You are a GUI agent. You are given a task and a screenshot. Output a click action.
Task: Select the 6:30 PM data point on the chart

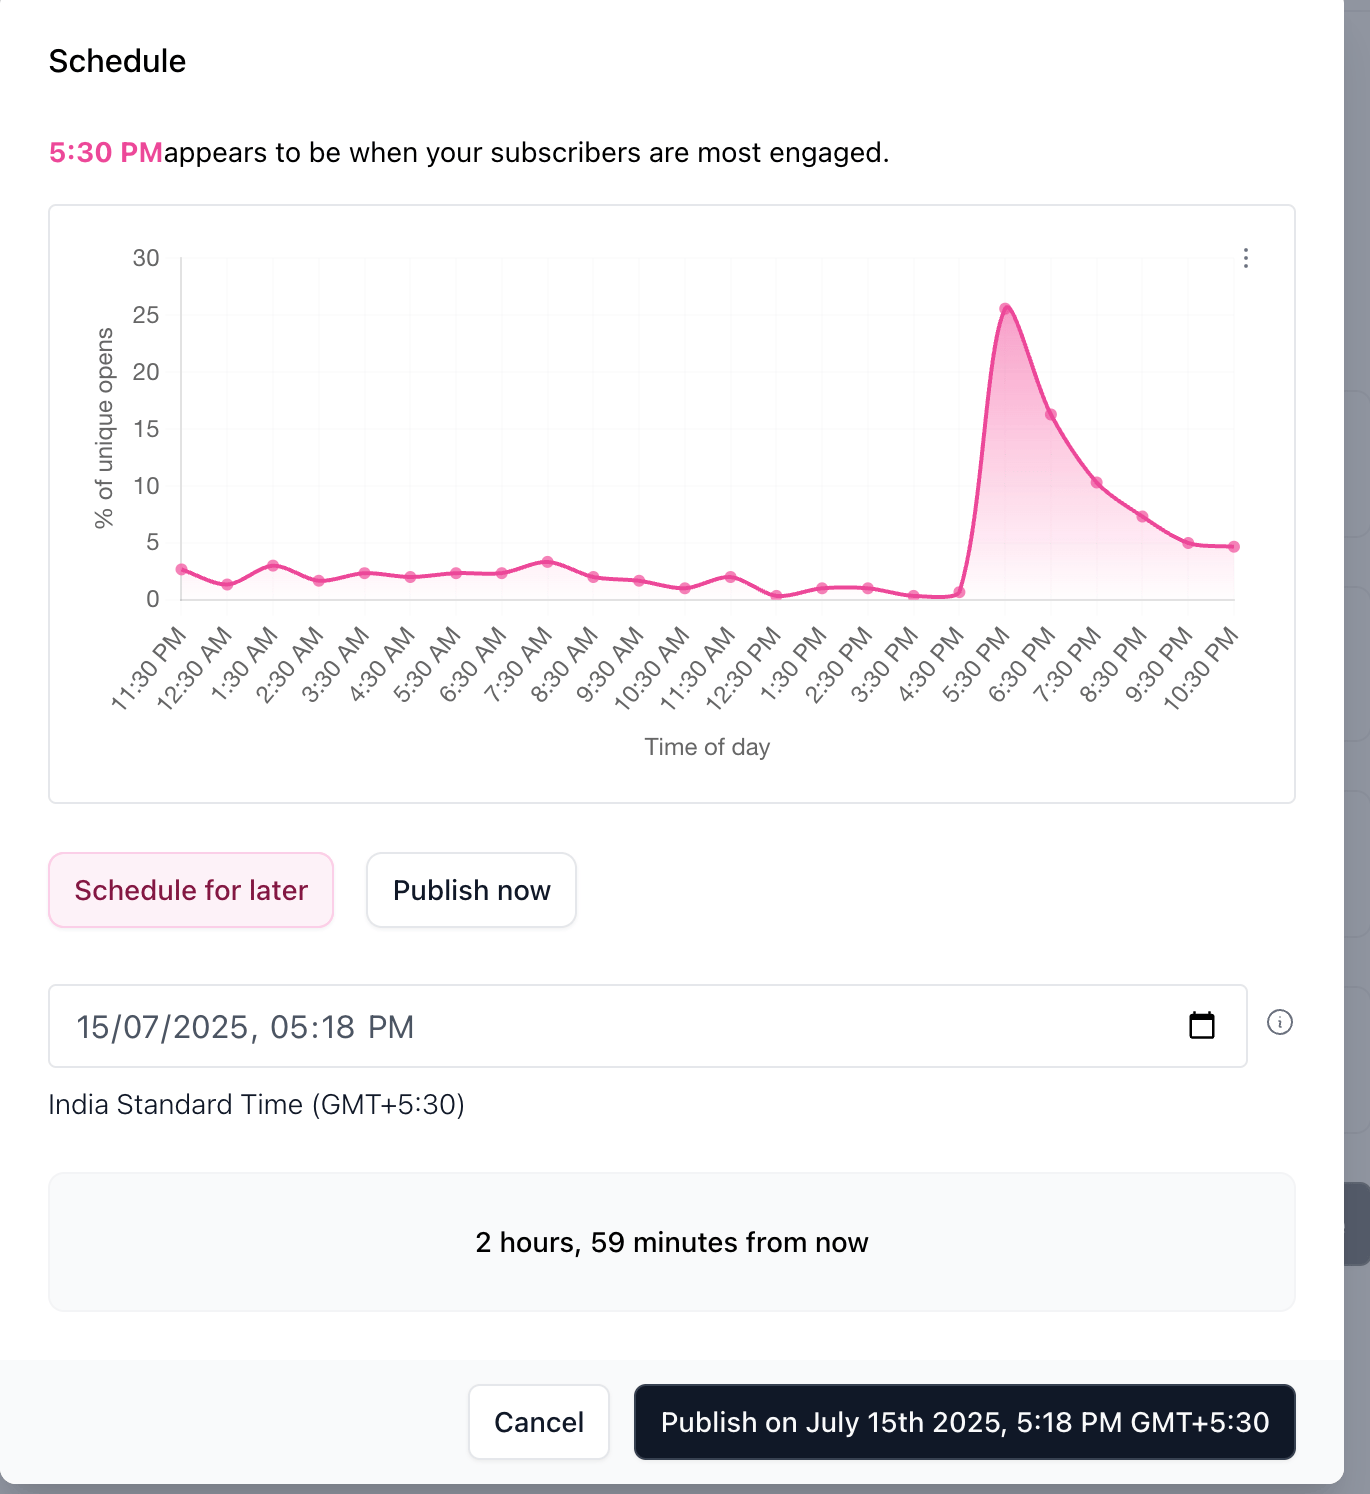pos(1050,413)
